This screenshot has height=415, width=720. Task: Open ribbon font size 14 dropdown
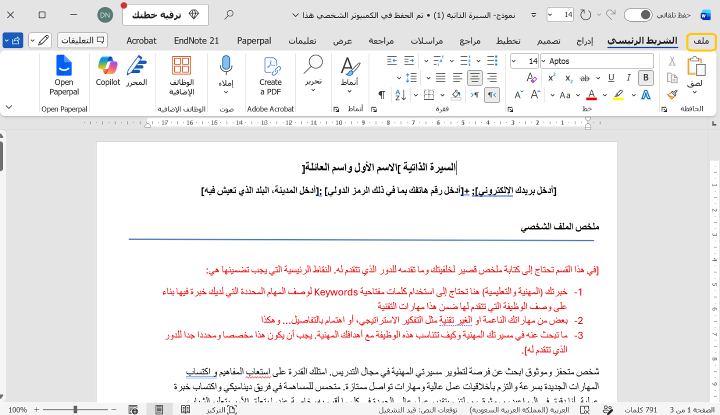pyautogui.click(x=514, y=61)
